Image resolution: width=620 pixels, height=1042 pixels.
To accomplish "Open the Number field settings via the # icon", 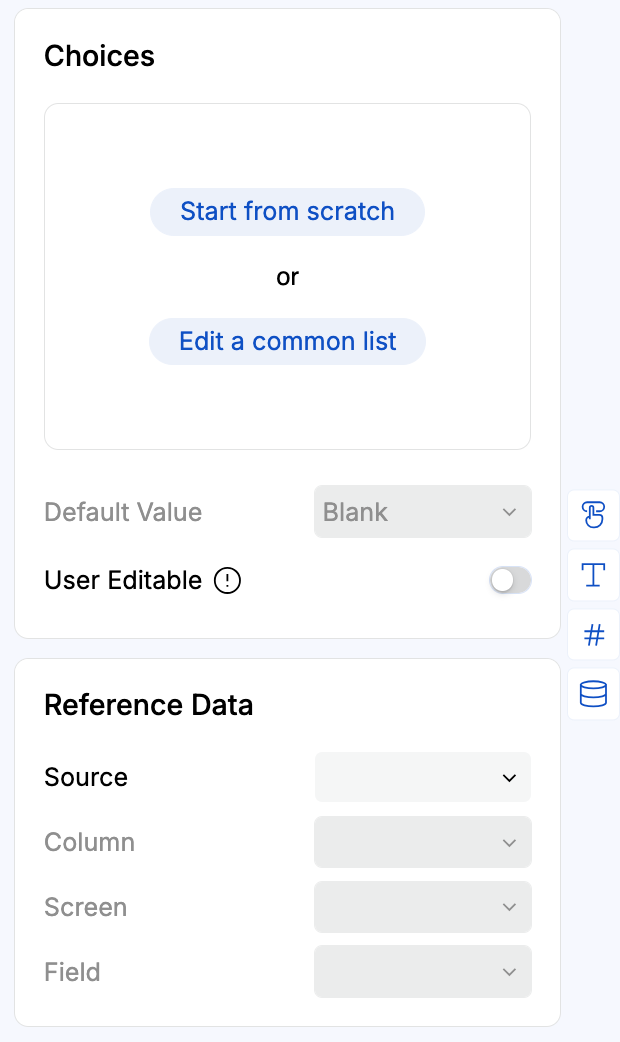I will (x=593, y=634).
